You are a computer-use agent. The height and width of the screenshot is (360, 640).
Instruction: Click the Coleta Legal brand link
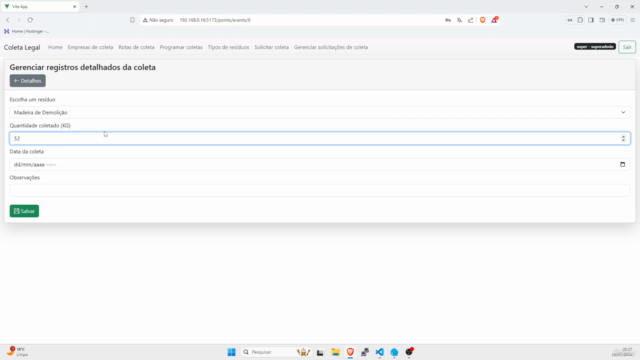22,47
